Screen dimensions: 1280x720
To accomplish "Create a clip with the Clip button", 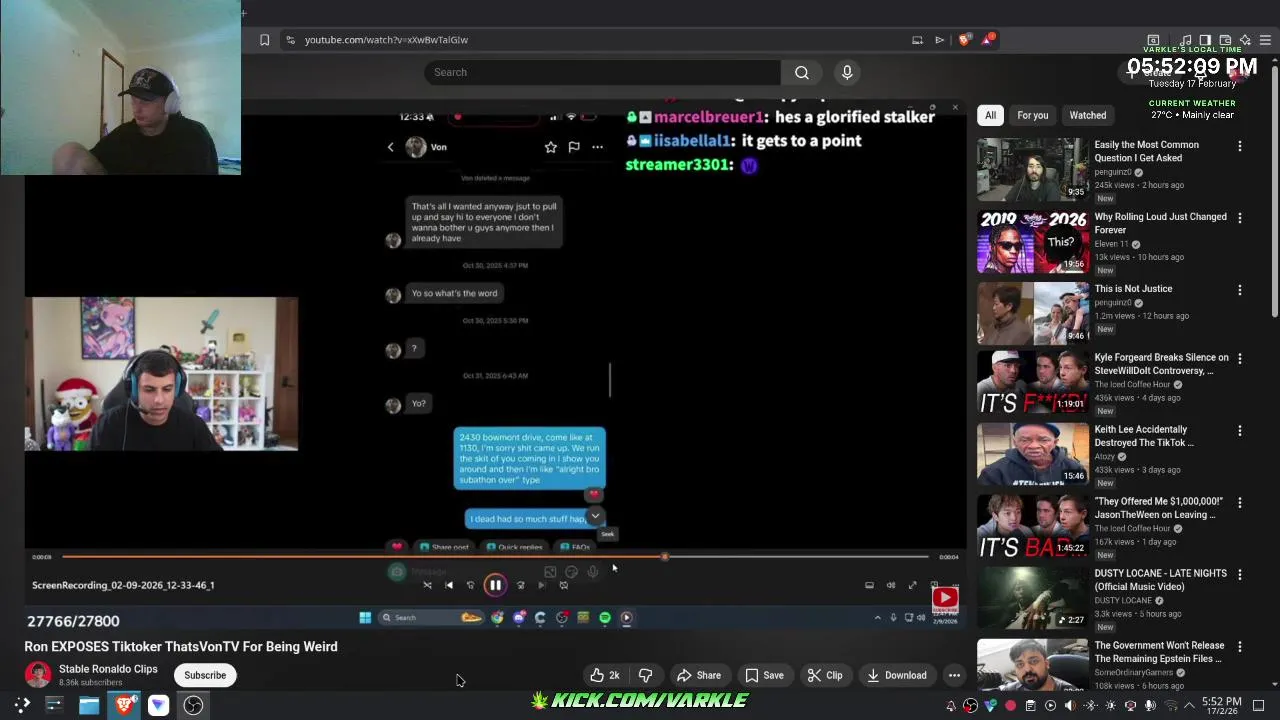I will 825,675.
